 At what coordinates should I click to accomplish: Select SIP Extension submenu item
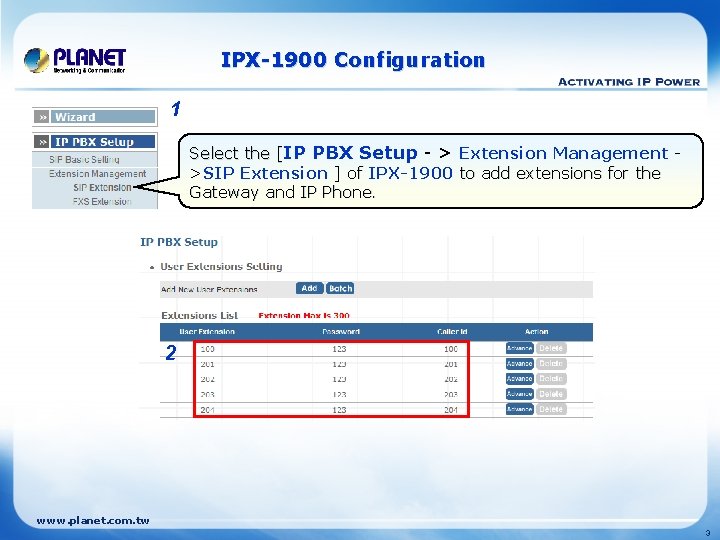click(x=102, y=187)
